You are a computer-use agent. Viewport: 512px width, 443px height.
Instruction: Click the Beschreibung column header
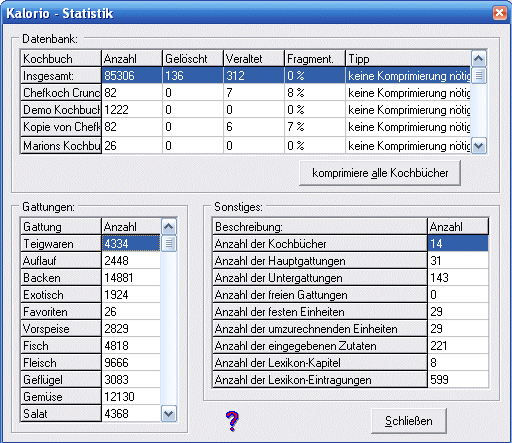(x=320, y=227)
